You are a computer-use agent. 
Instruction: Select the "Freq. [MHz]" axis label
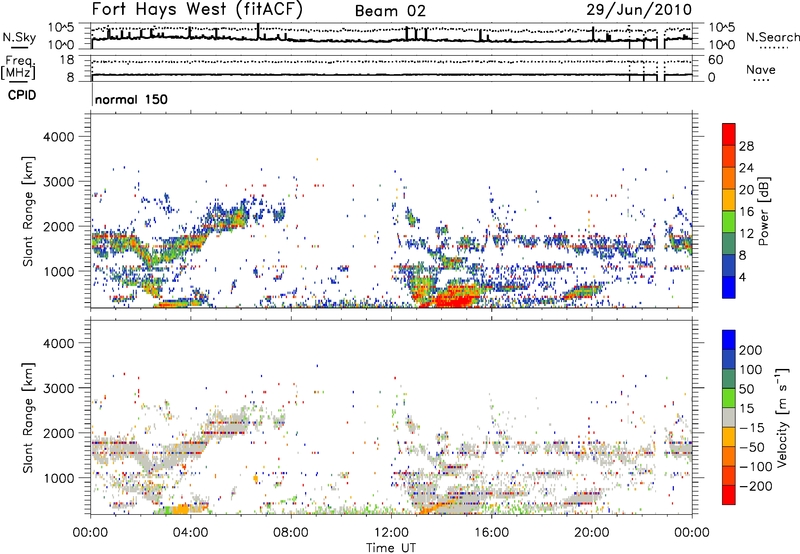[x=18, y=67]
